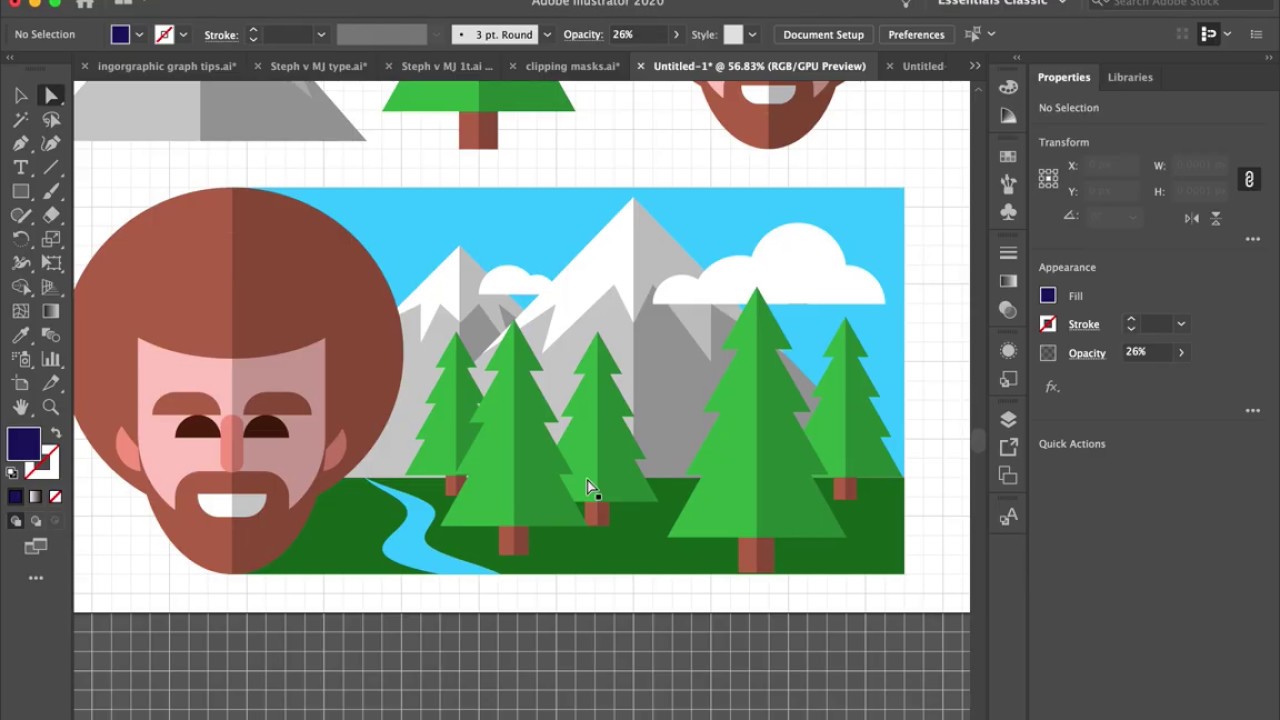Toggle constrain width and height proportions link

click(1249, 179)
